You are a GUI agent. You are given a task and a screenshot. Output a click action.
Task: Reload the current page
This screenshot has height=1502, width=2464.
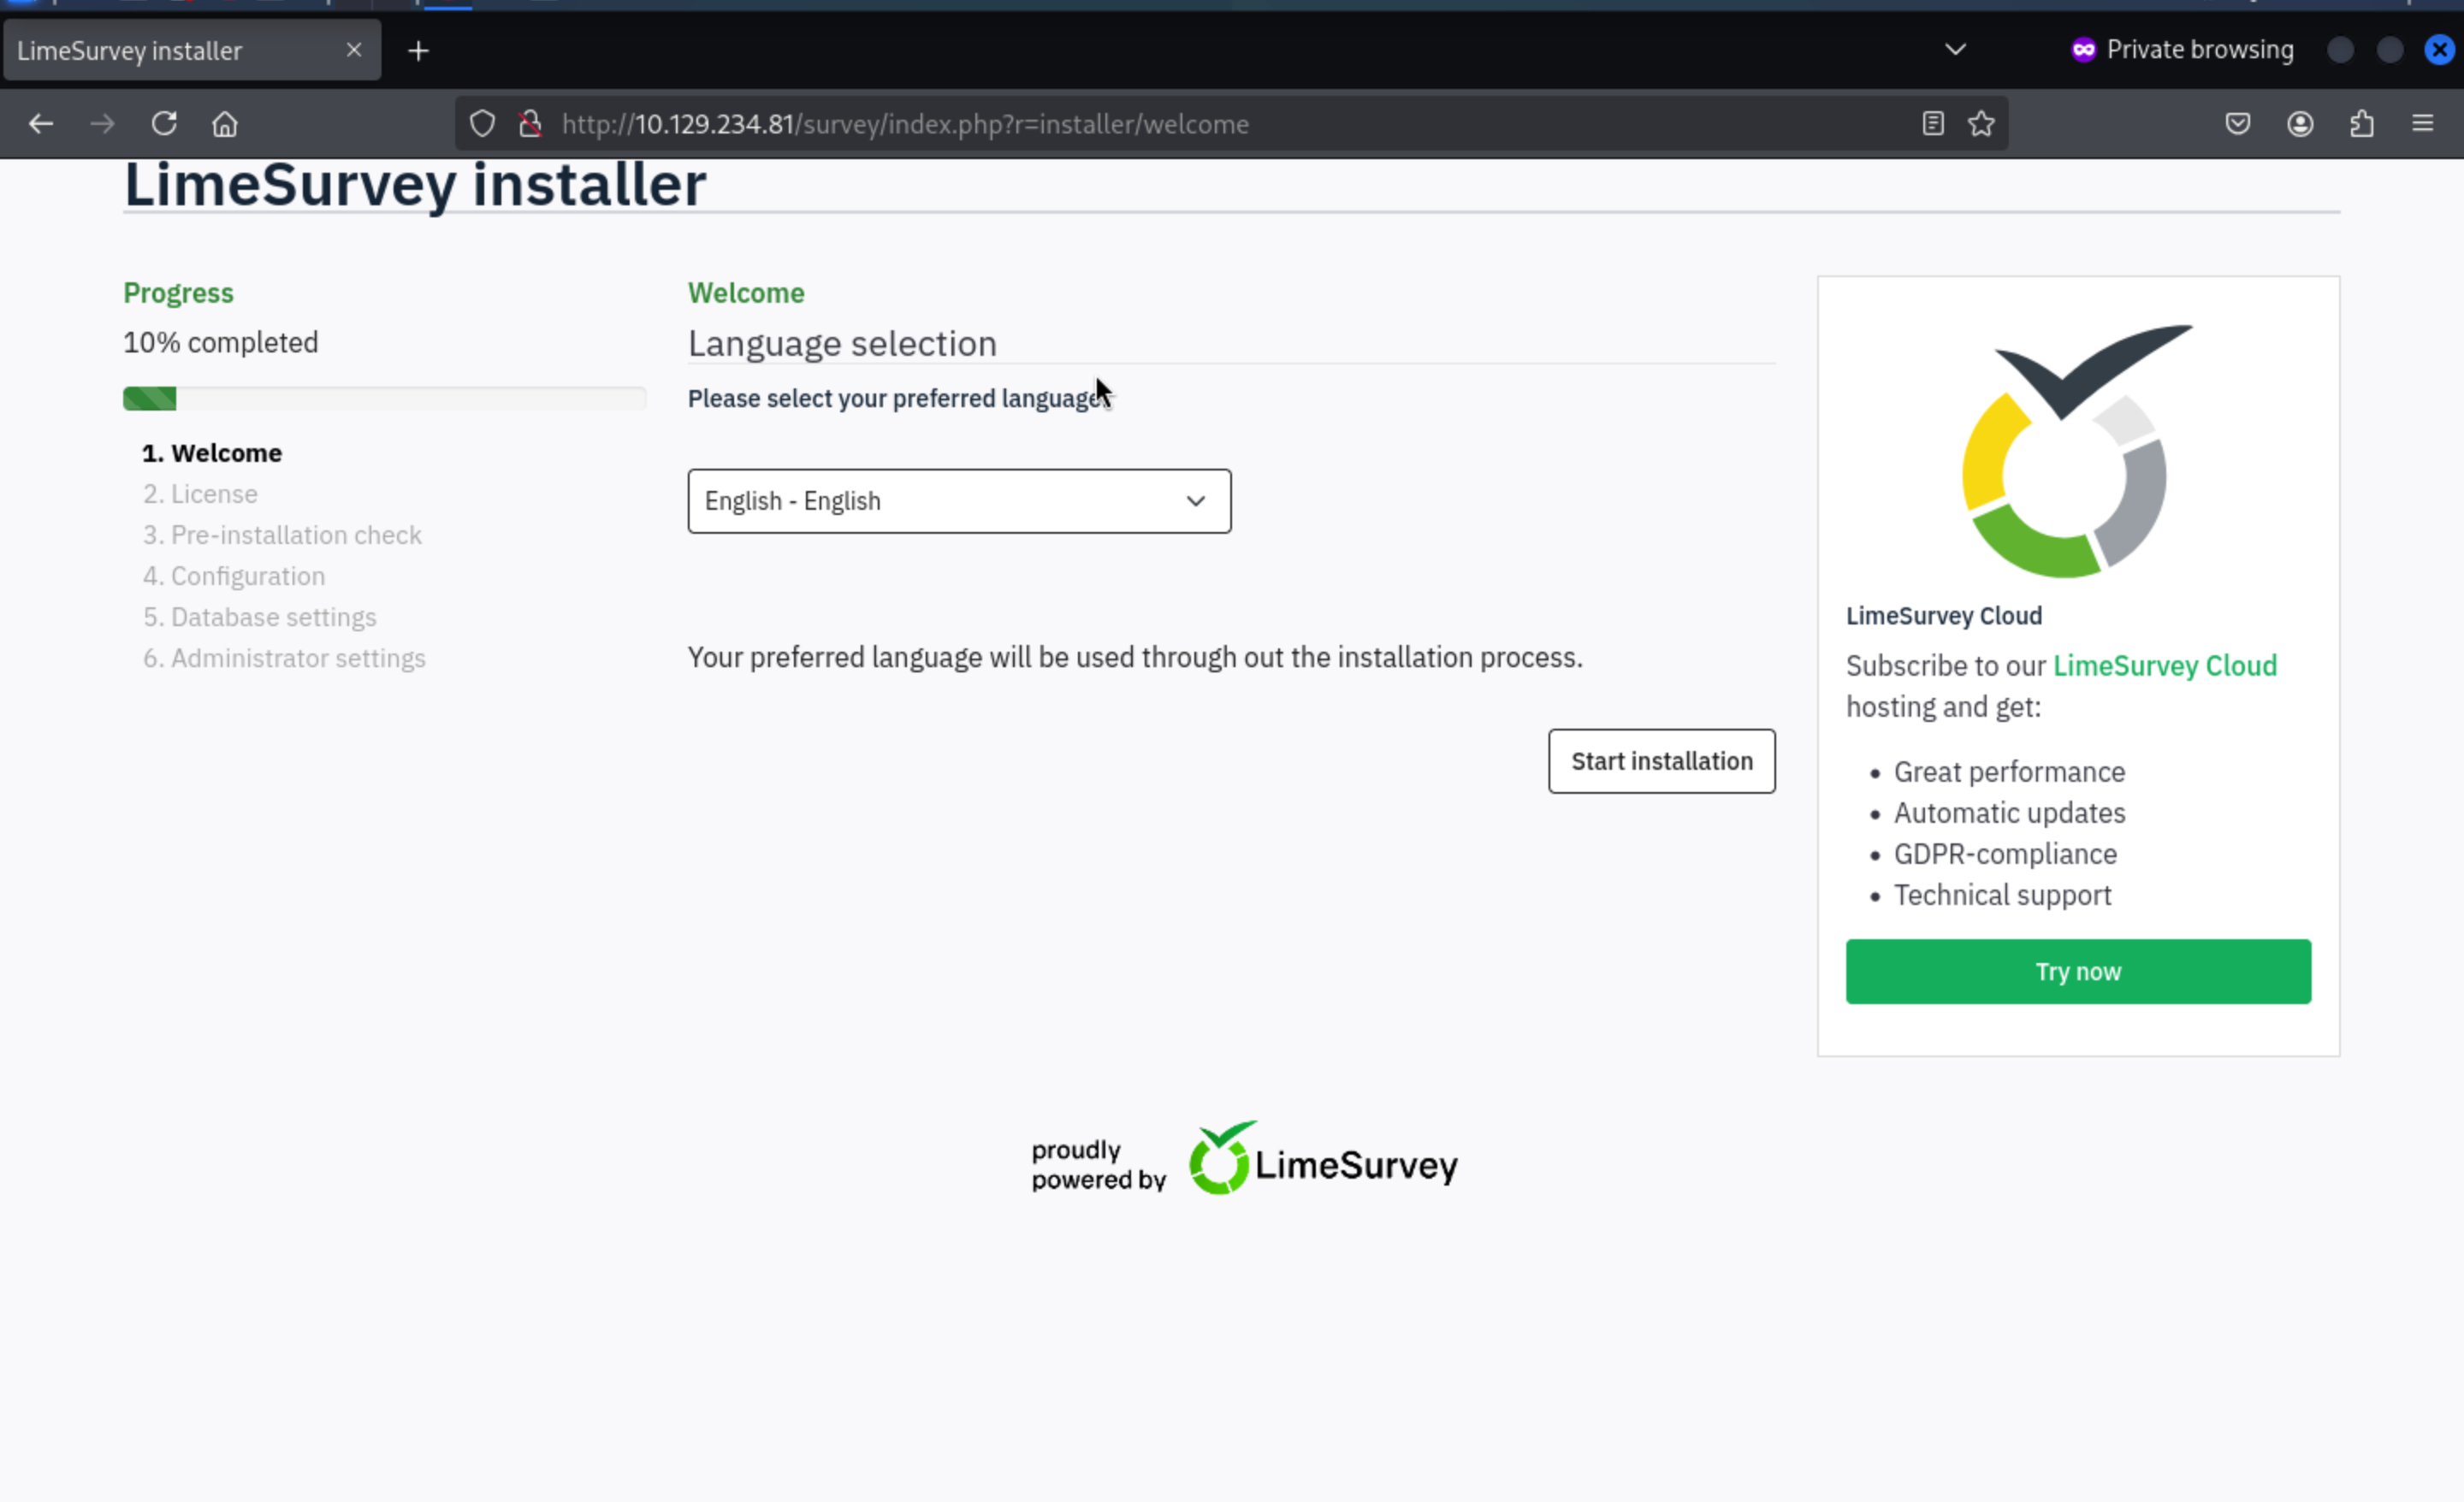[x=164, y=124]
